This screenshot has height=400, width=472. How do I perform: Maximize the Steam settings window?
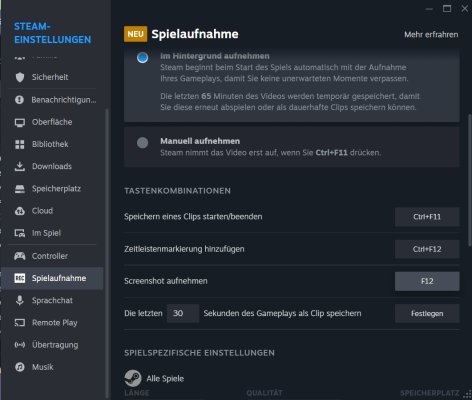click(447, 9)
